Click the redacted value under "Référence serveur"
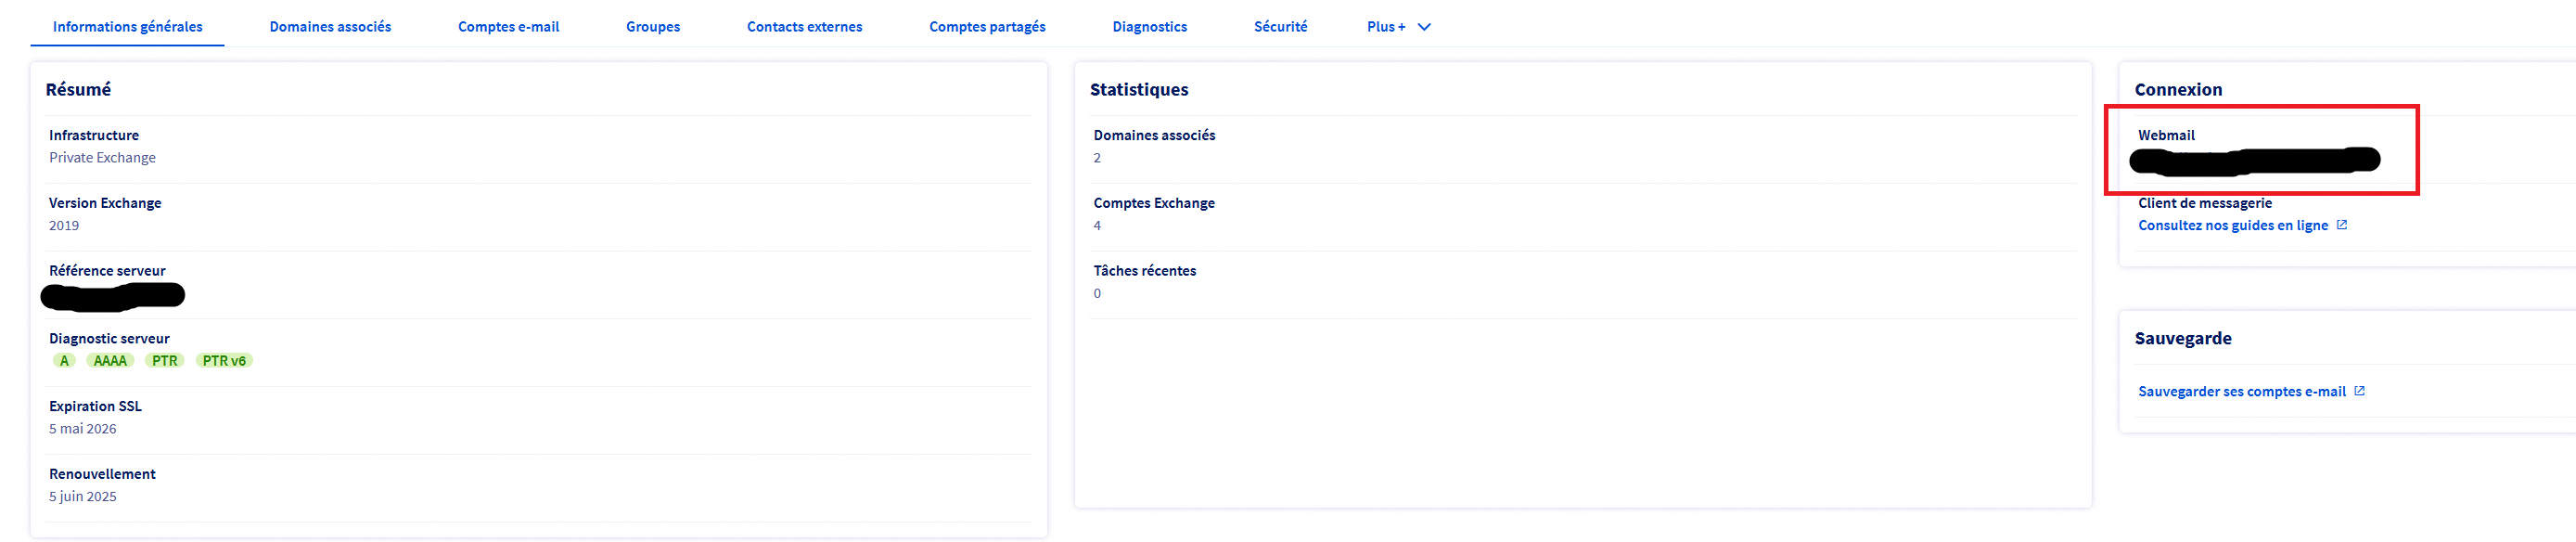Screen dimensions: 2576x542 112,295
